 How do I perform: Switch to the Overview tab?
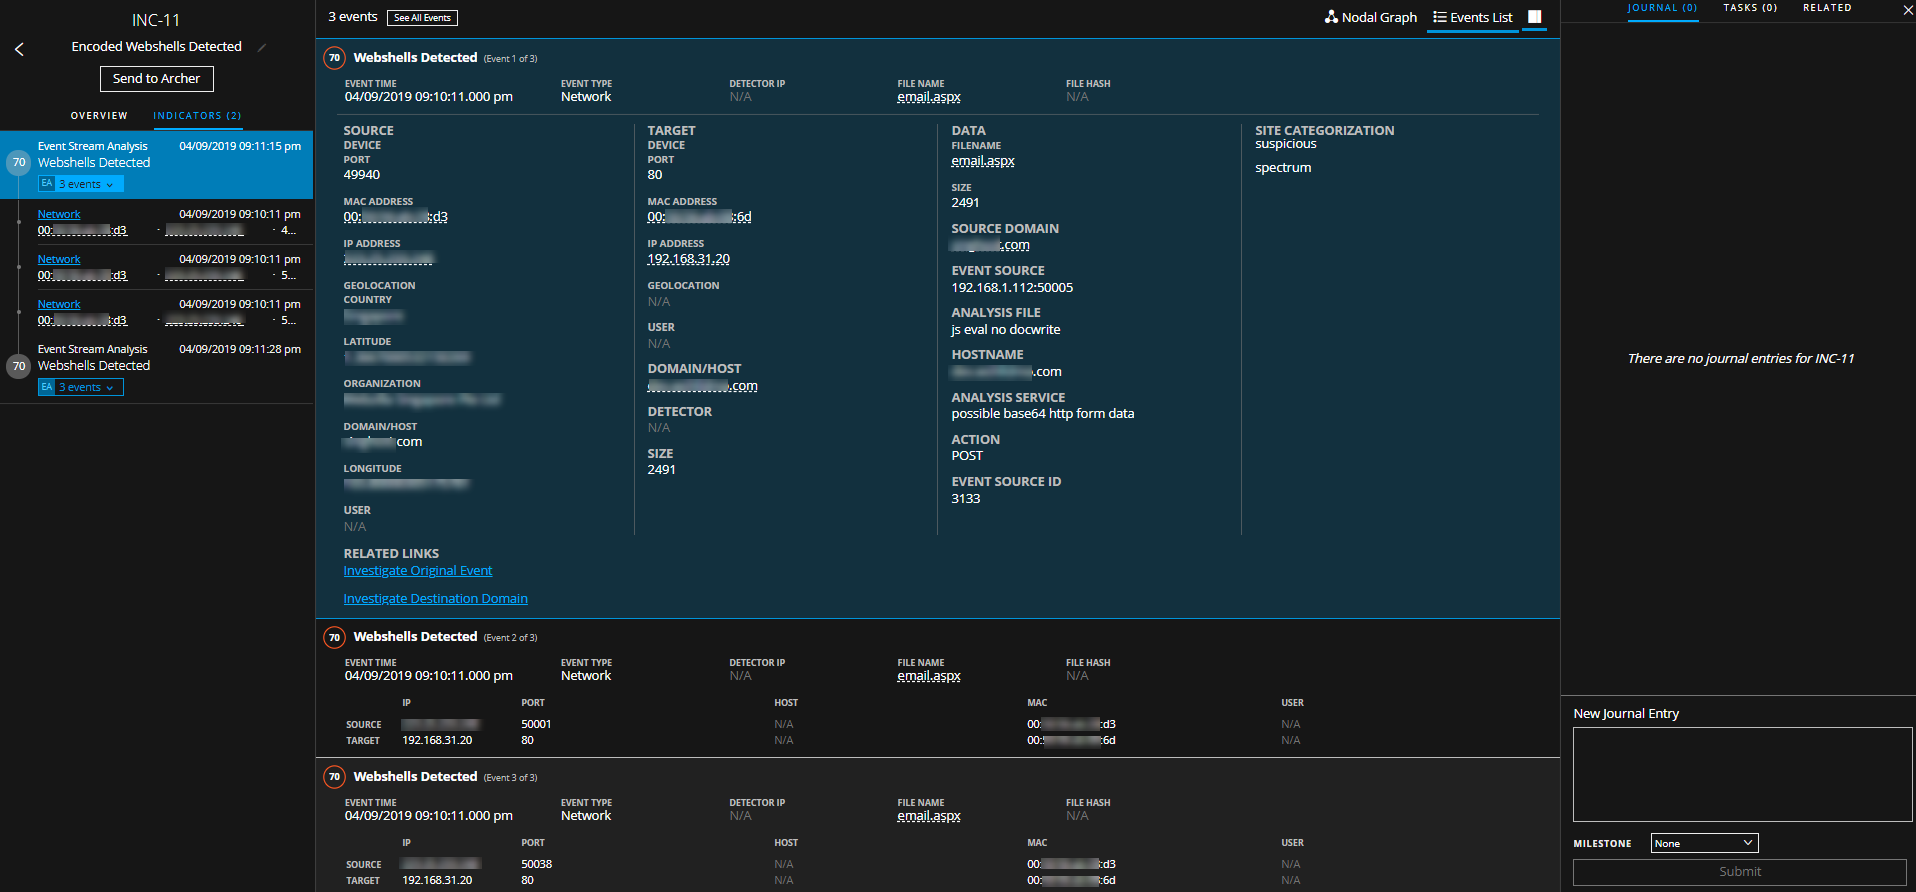click(99, 116)
